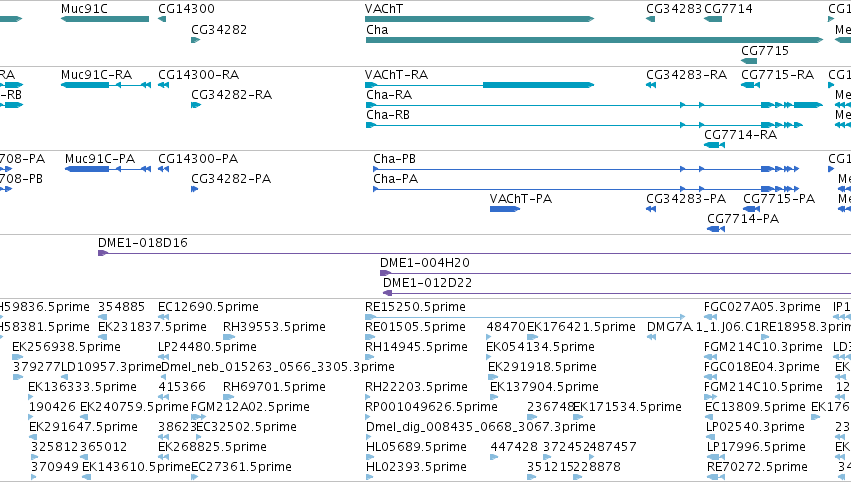
Task: Select the Muc91C gene feature bar
Action: (105, 19)
